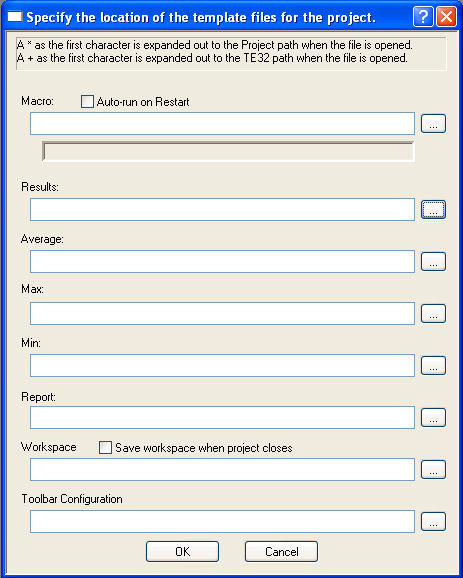The width and height of the screenshot is (463, 578).
Task: Focus the Results path input field
Action: [x=222, y=209]
